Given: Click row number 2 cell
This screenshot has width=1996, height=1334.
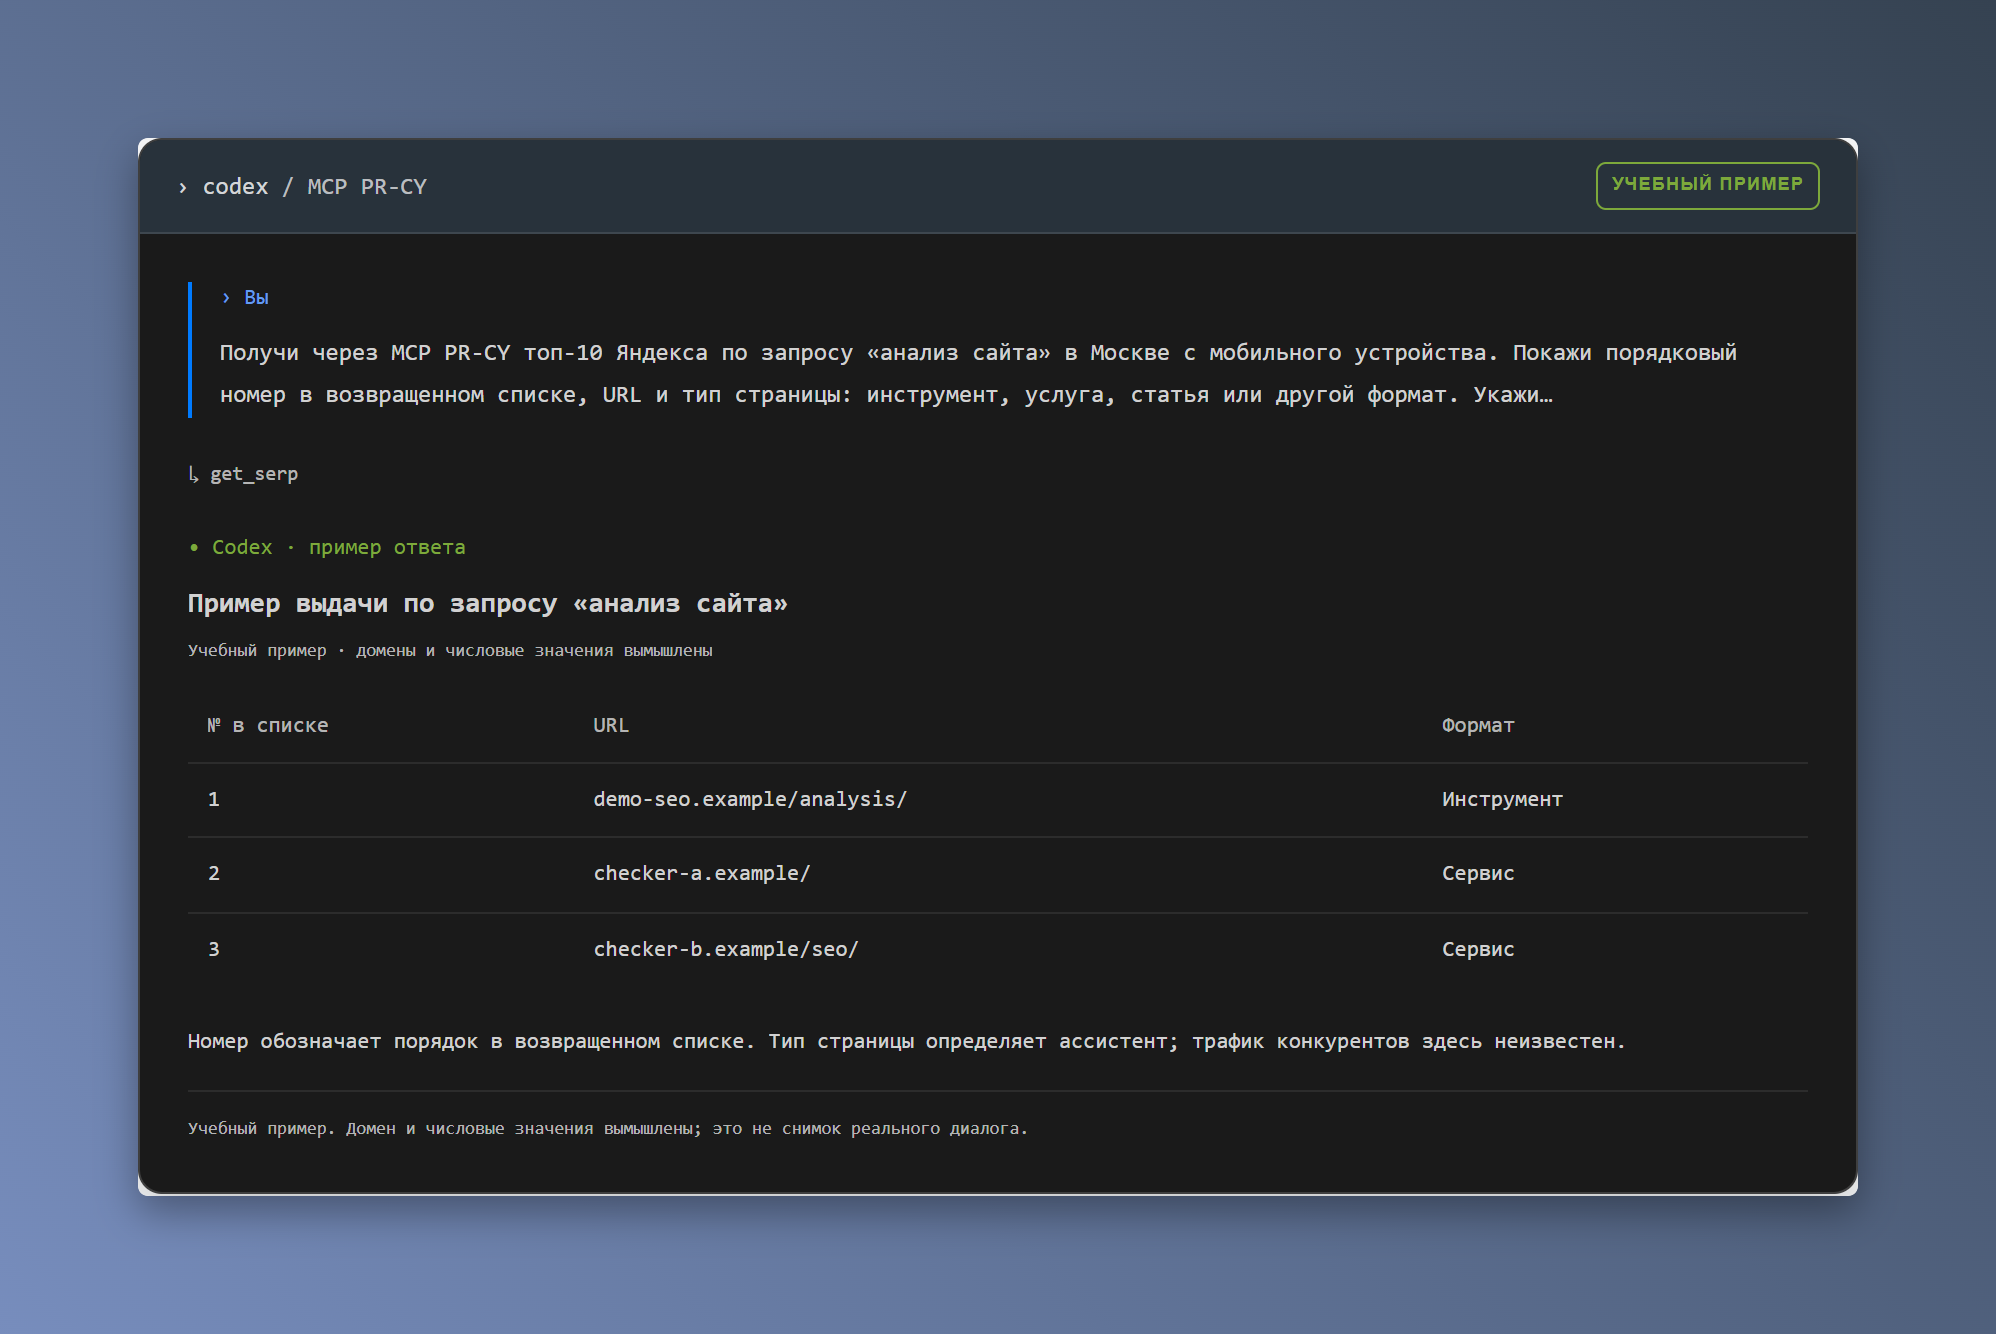Looking at the screenshot, I should pyautogui.click(x=214, y=874).
